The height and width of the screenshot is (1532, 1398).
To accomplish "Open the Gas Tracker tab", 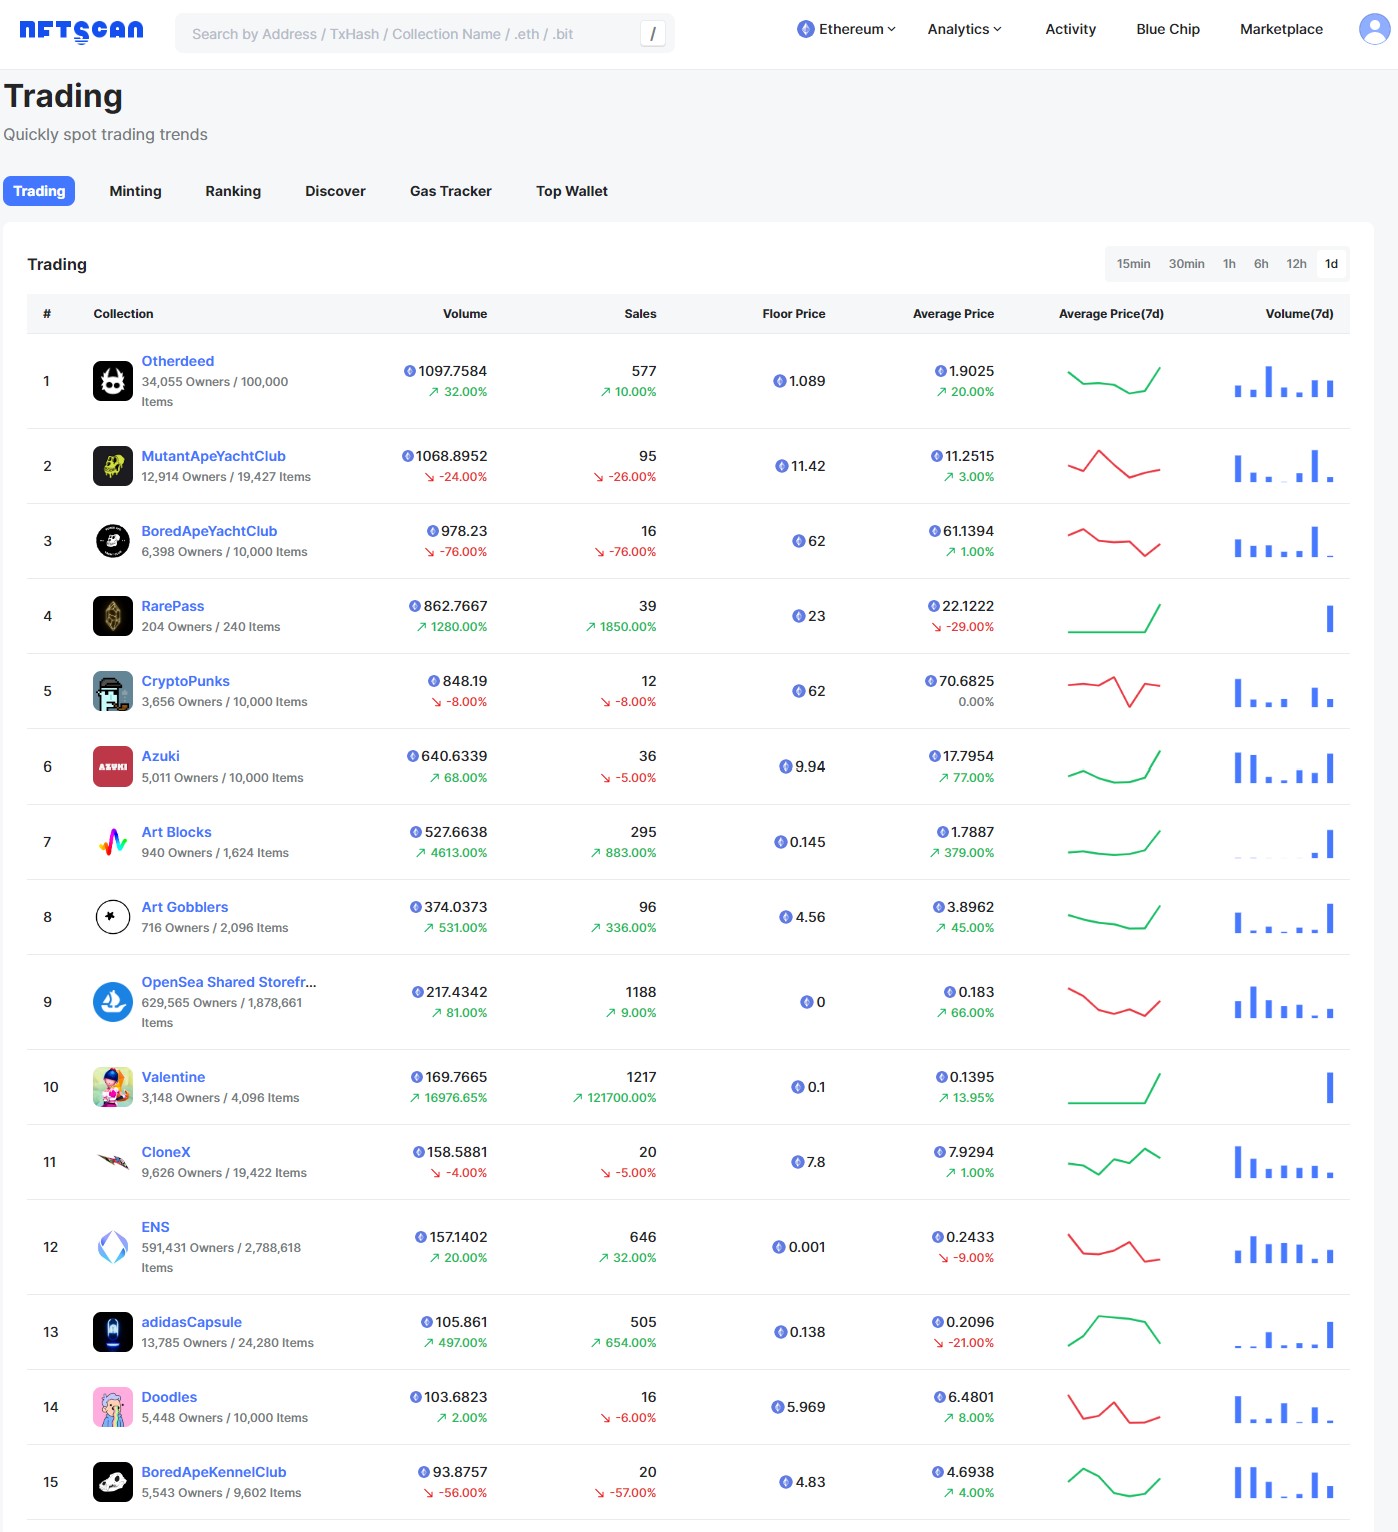I will (450, 191).
